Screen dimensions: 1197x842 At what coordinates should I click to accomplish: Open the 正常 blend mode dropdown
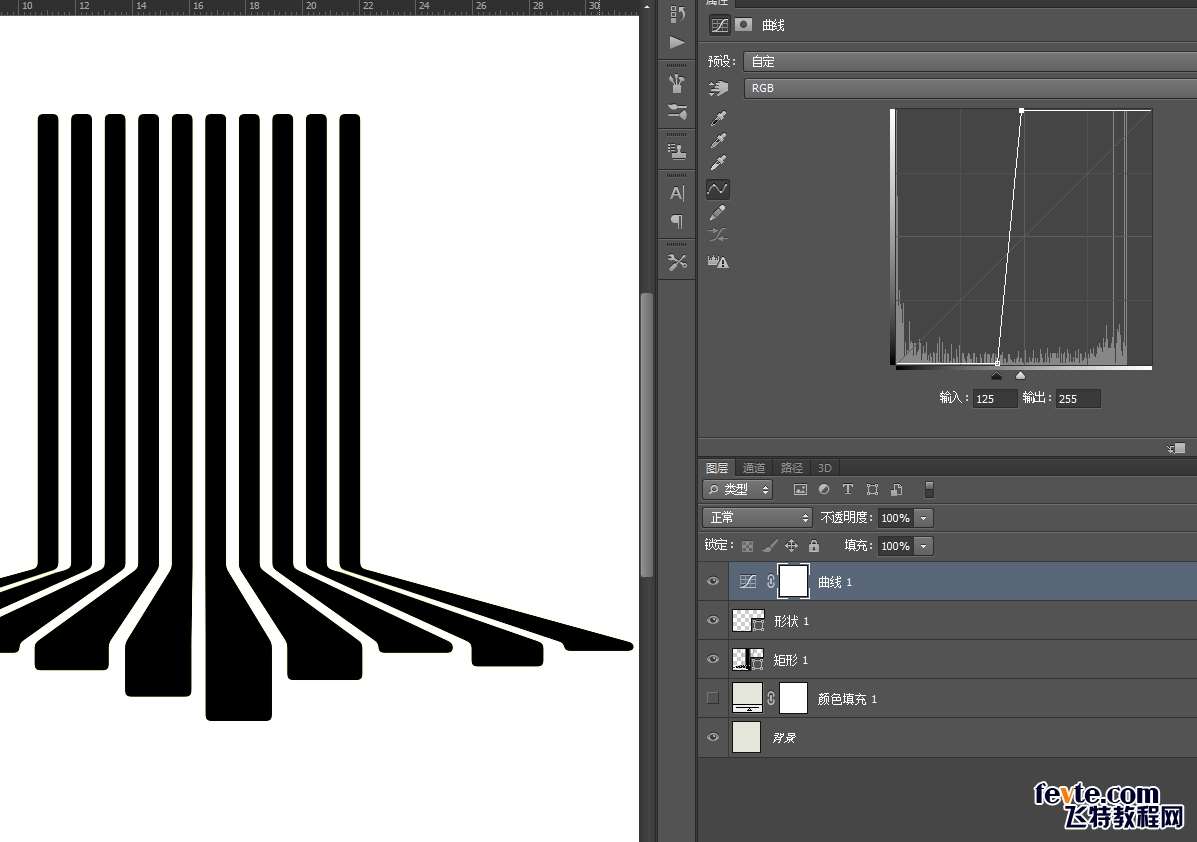(758, 518)
